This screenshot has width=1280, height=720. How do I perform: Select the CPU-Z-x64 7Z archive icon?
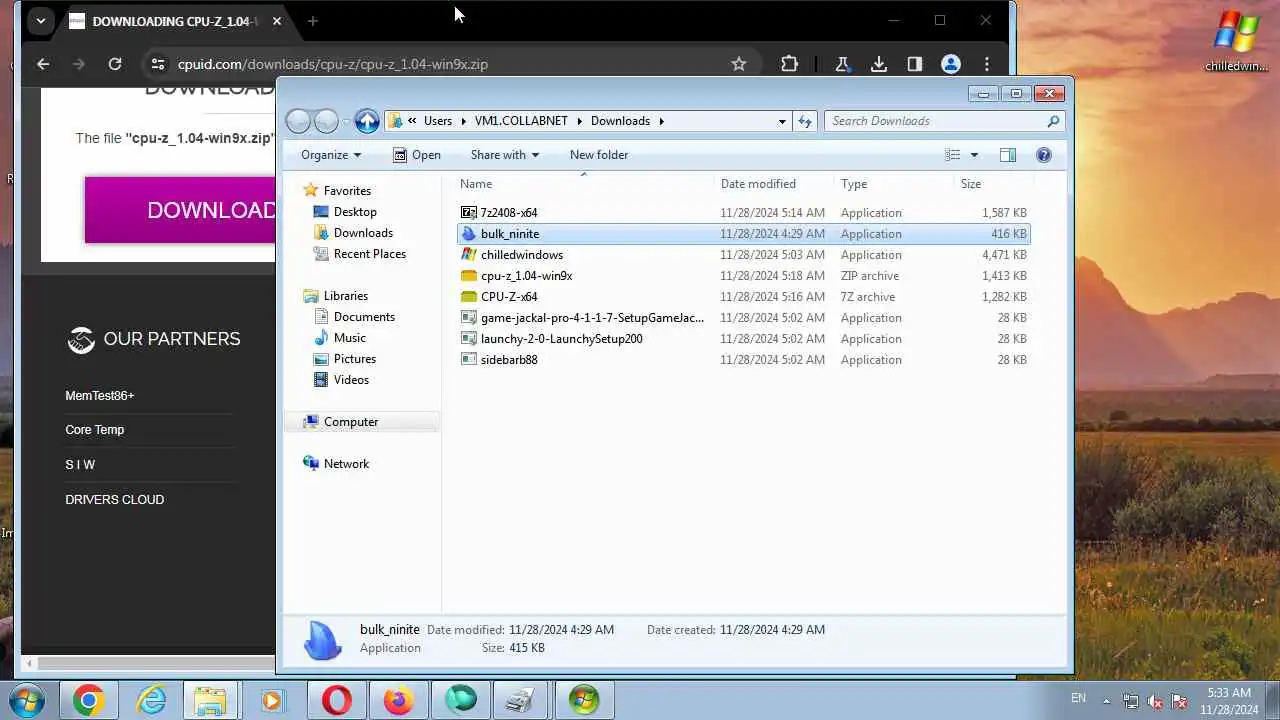[469, 296]
